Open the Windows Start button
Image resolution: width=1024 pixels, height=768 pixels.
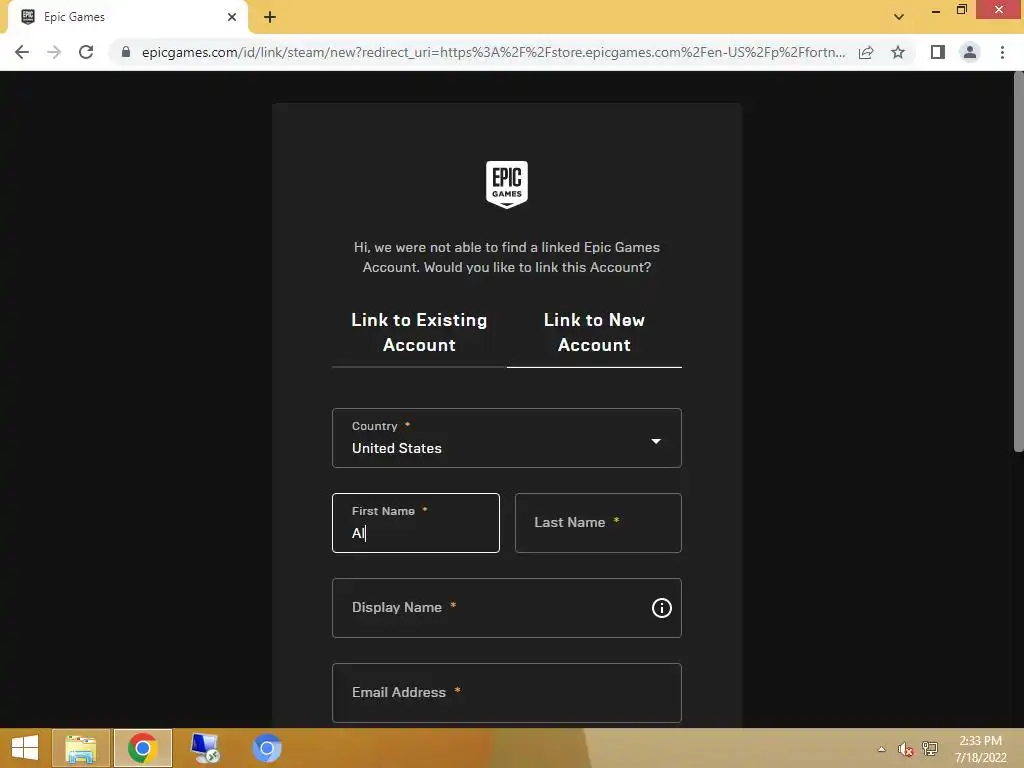25,748
